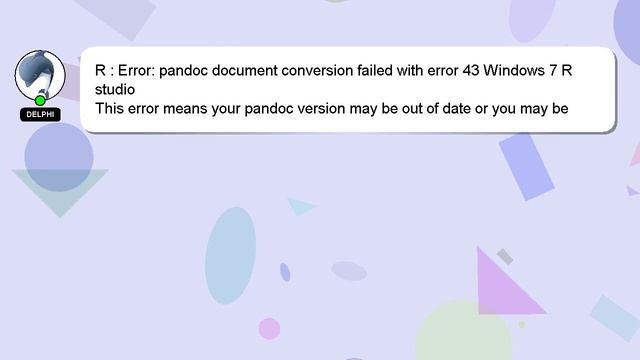Select the tilted blue rectangle on right
Image resolution: width=640 pixels, height=360 pixels.
(x=527, y=167)
